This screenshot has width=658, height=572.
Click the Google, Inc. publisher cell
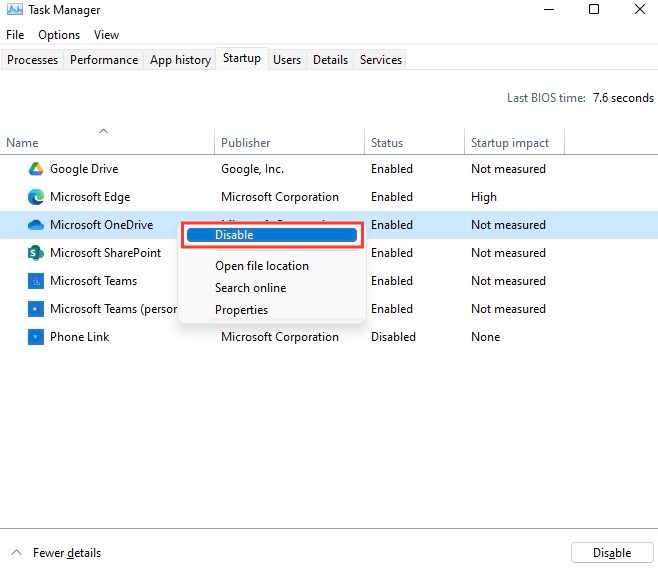click(x=252, y=169)
